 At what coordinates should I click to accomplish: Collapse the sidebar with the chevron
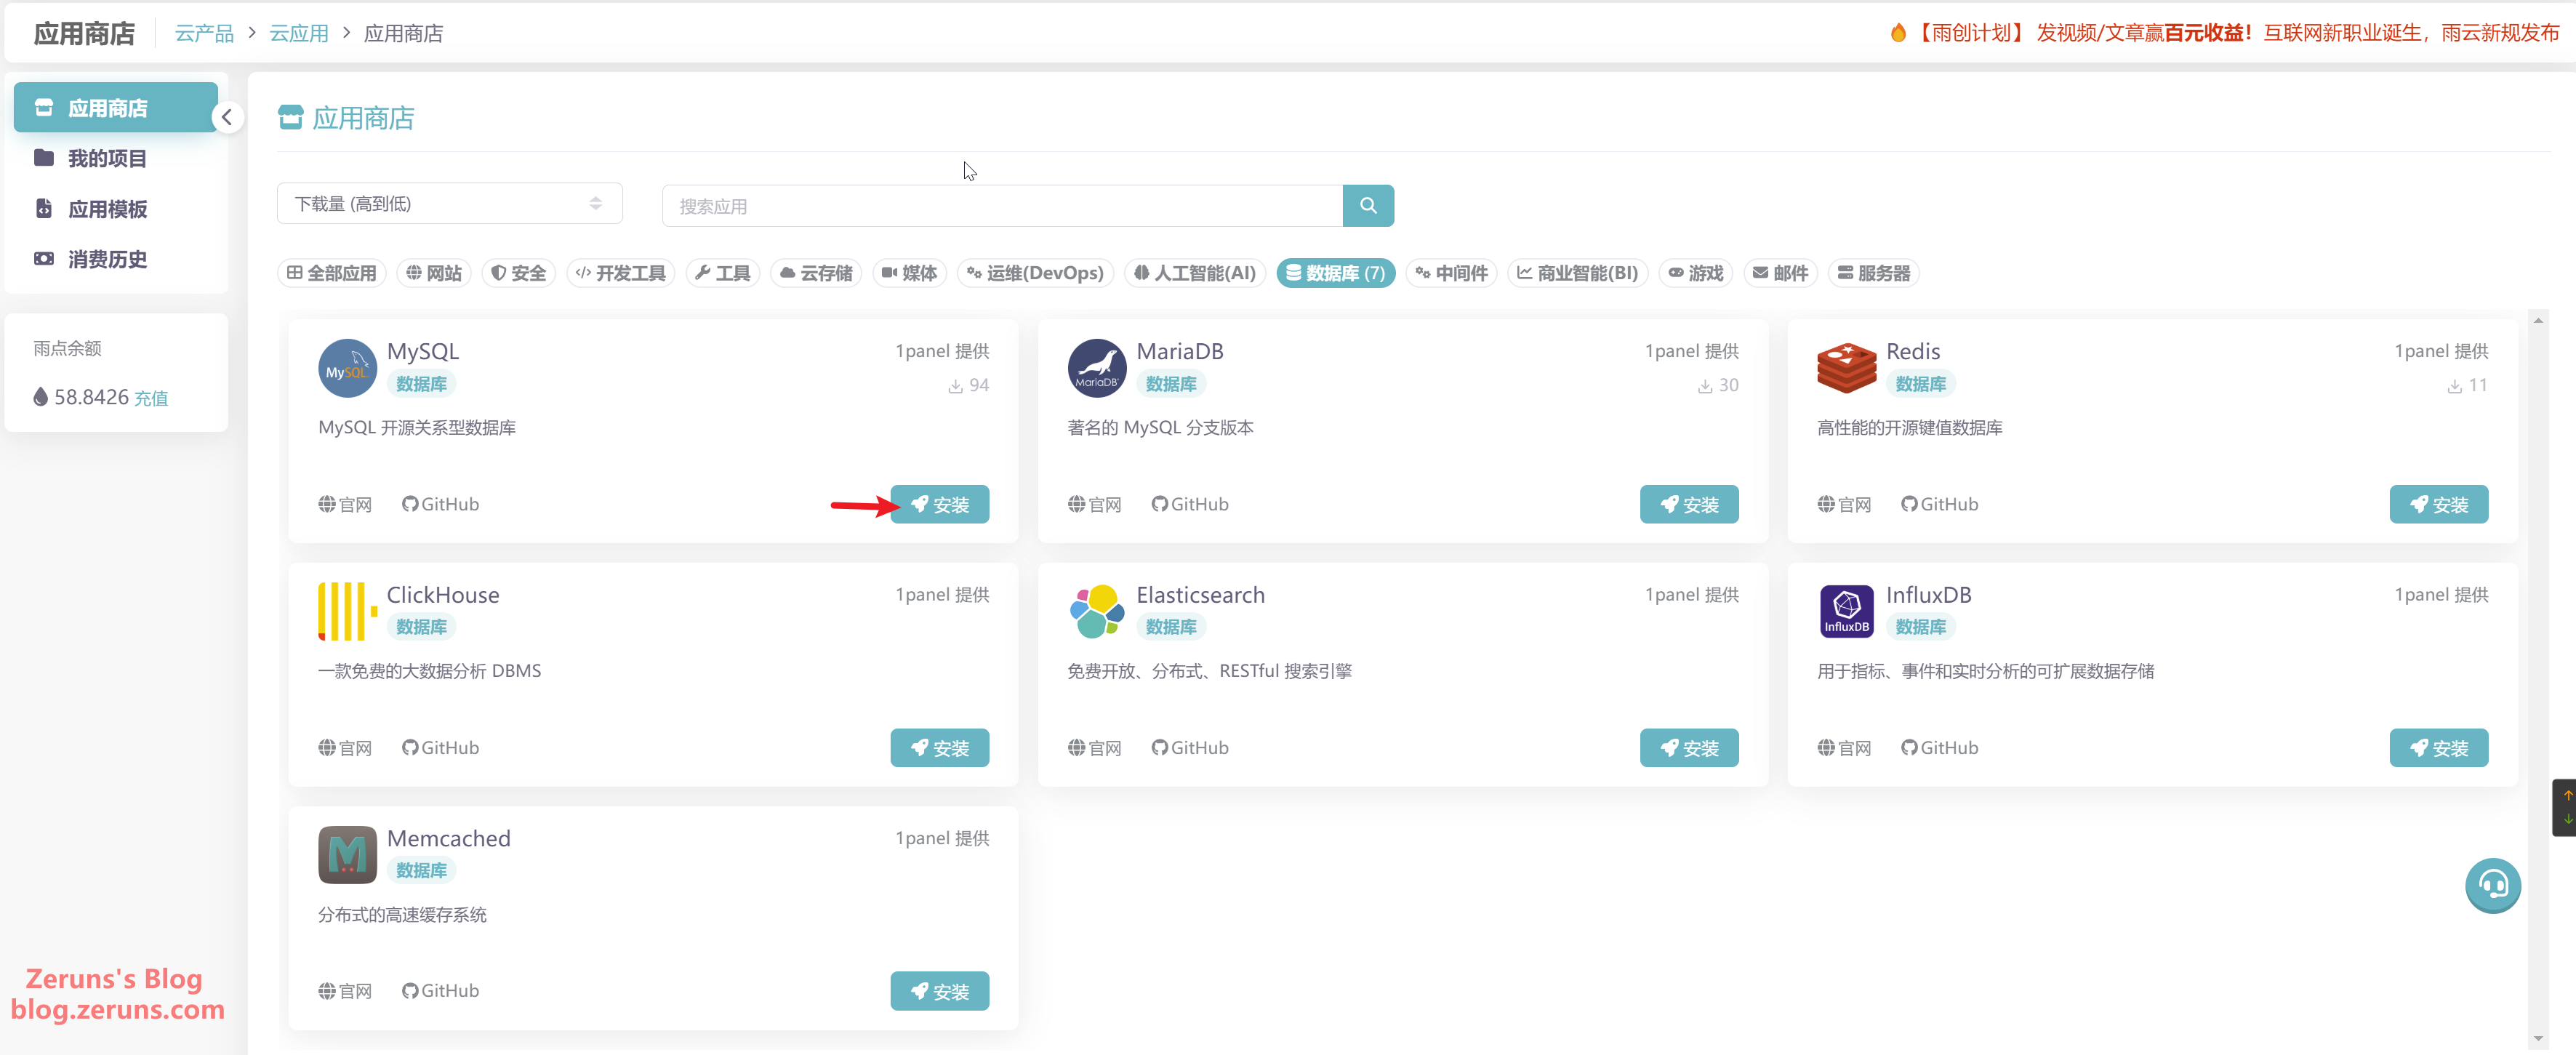point(227,118)
